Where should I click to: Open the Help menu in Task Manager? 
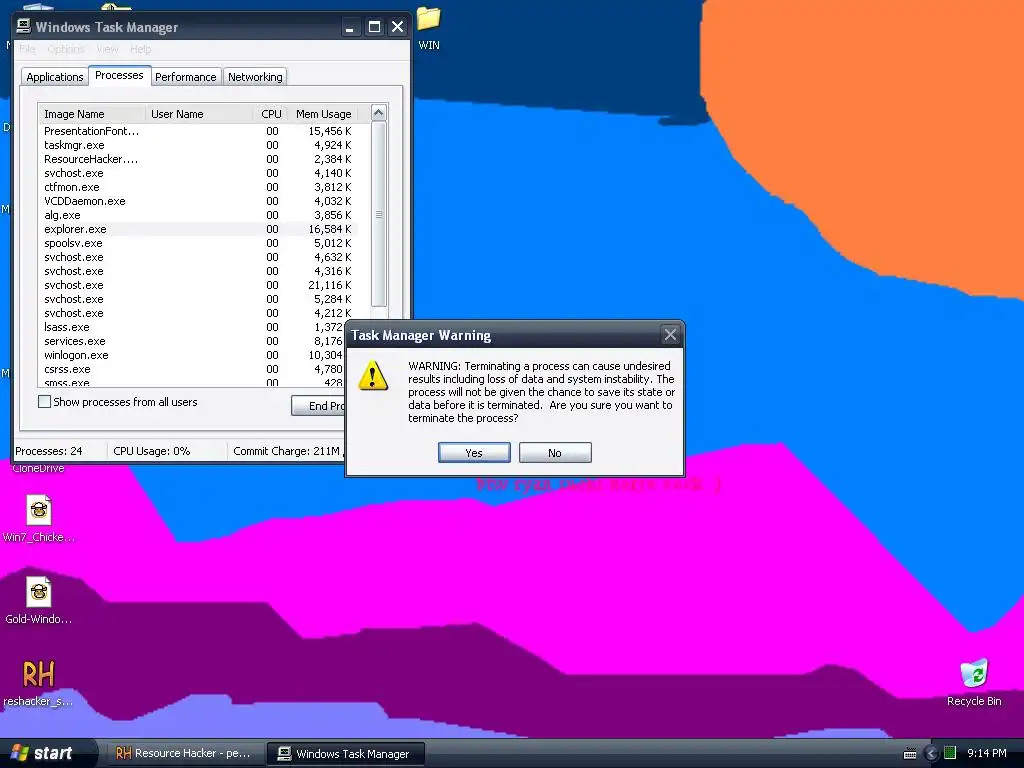[140, 49]
